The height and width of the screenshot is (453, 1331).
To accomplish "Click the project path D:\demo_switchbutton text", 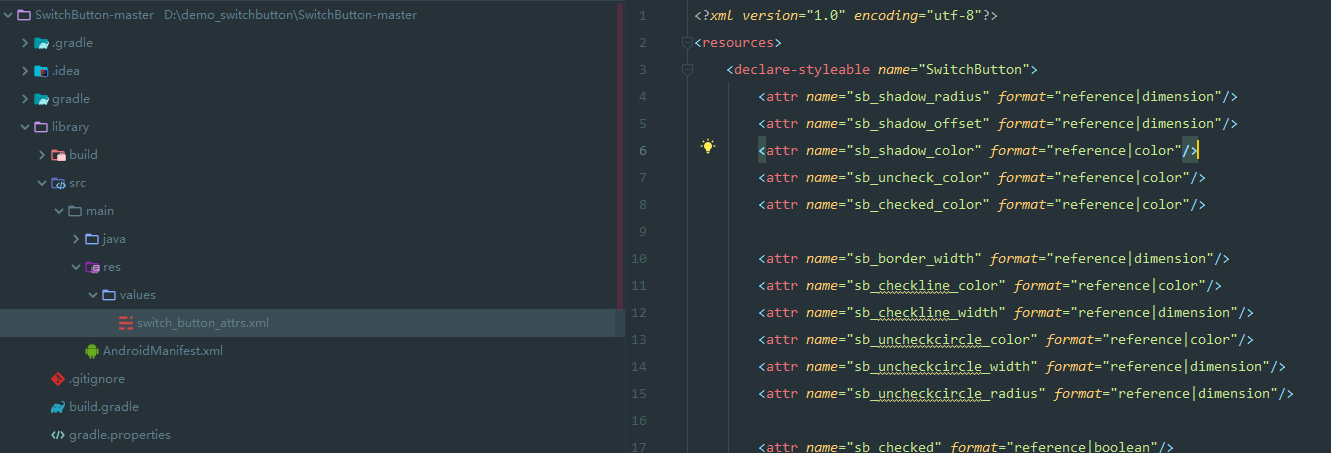I will [x=291, y=15].
